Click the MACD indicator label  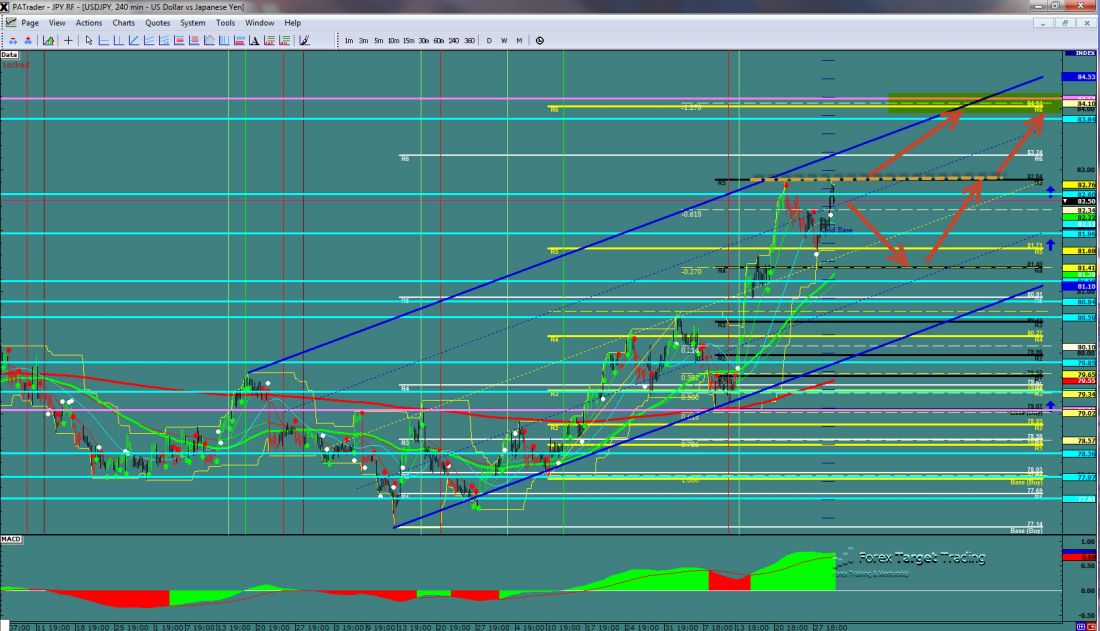(12, 540)
